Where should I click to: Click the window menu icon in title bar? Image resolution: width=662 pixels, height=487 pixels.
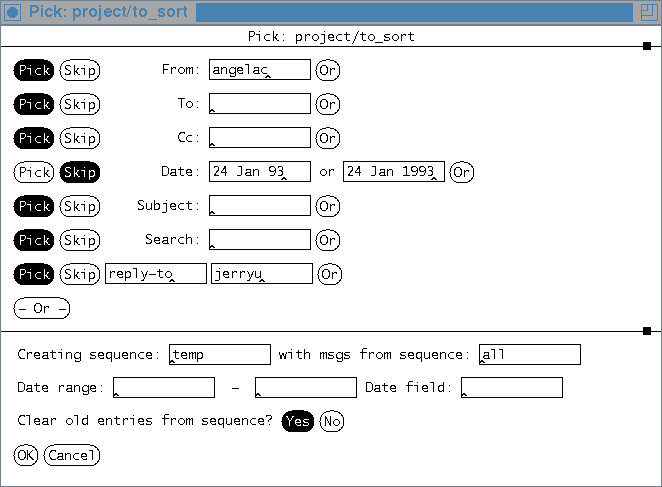pyautogui.click(x=13, y=11)
